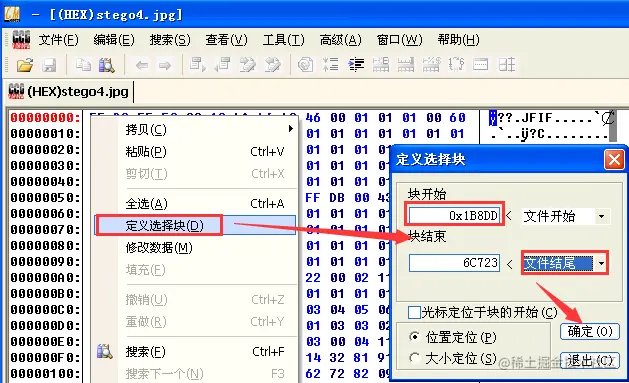Click the binoculars find icon in toolbar
629x383 pixels.
107,65
